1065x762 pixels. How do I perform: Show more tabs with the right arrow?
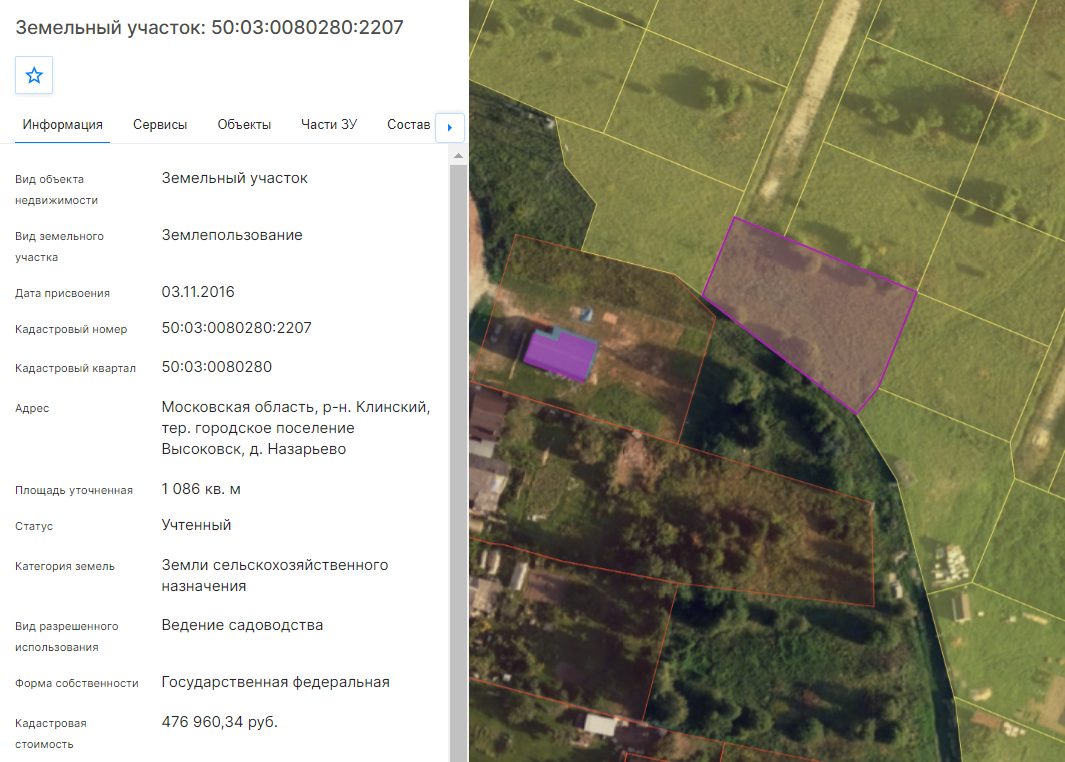(450, 127)
